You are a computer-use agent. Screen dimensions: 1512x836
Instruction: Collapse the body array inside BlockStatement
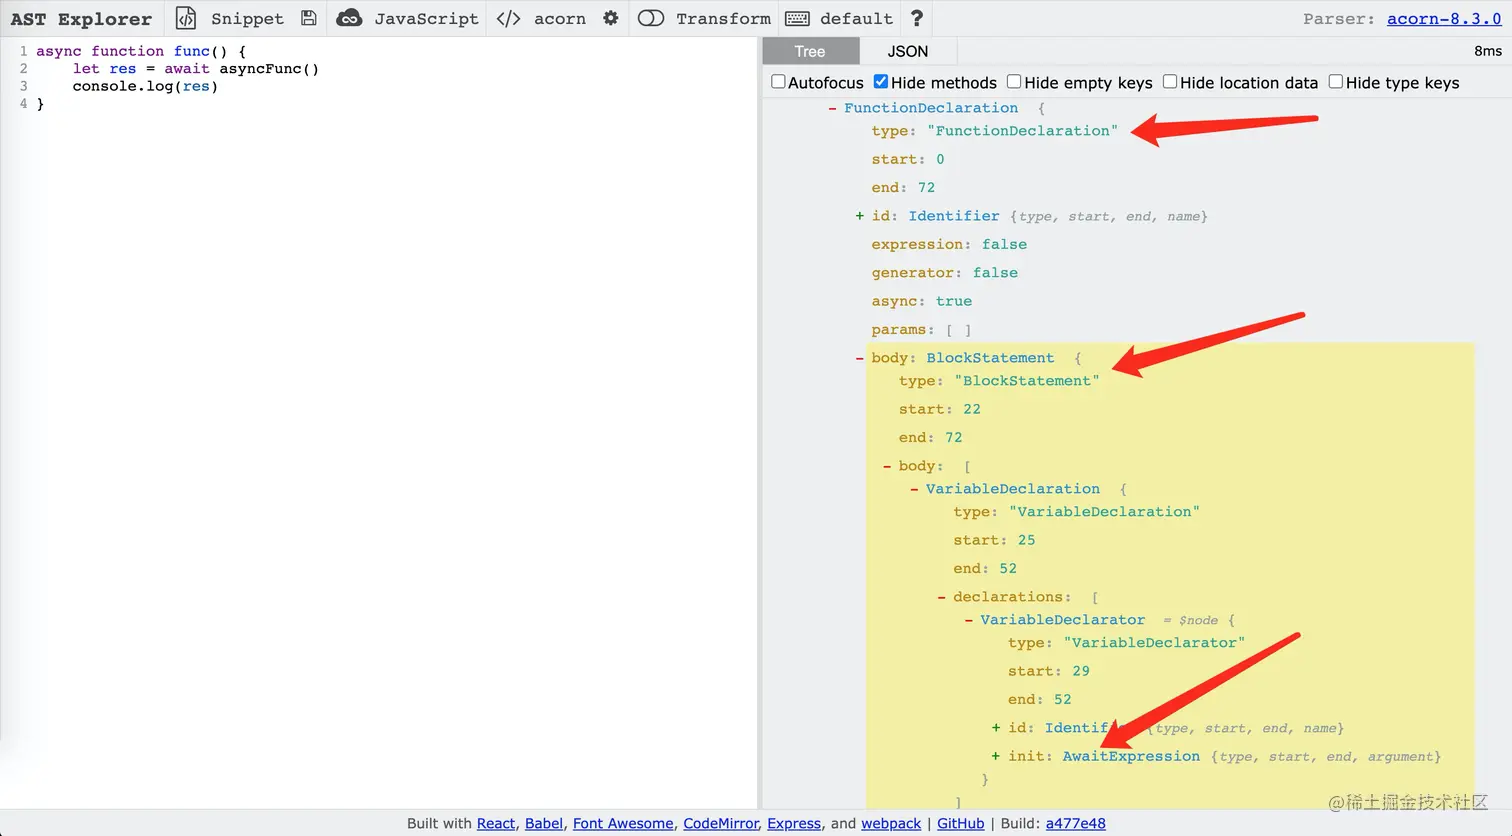coord(888,466)
